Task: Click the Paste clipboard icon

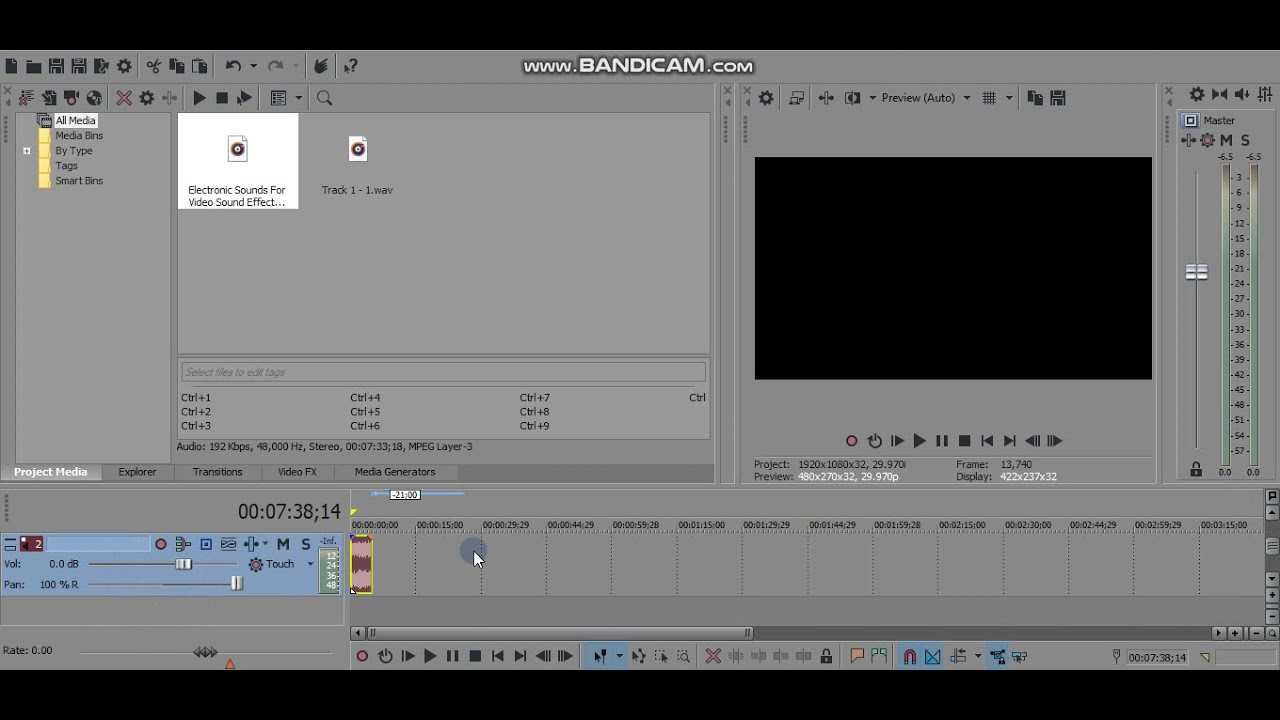Action: point(199,66)
